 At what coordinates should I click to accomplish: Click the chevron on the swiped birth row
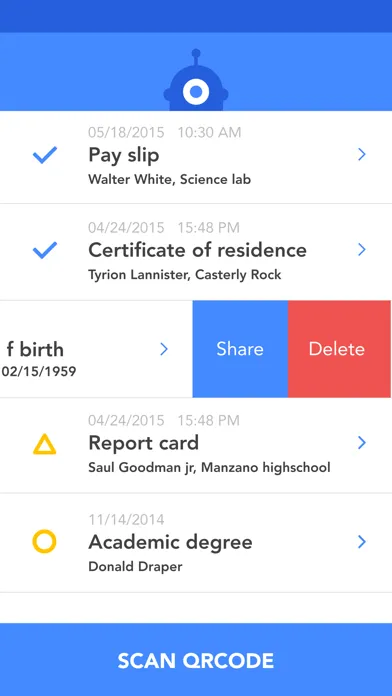[164, 349]
